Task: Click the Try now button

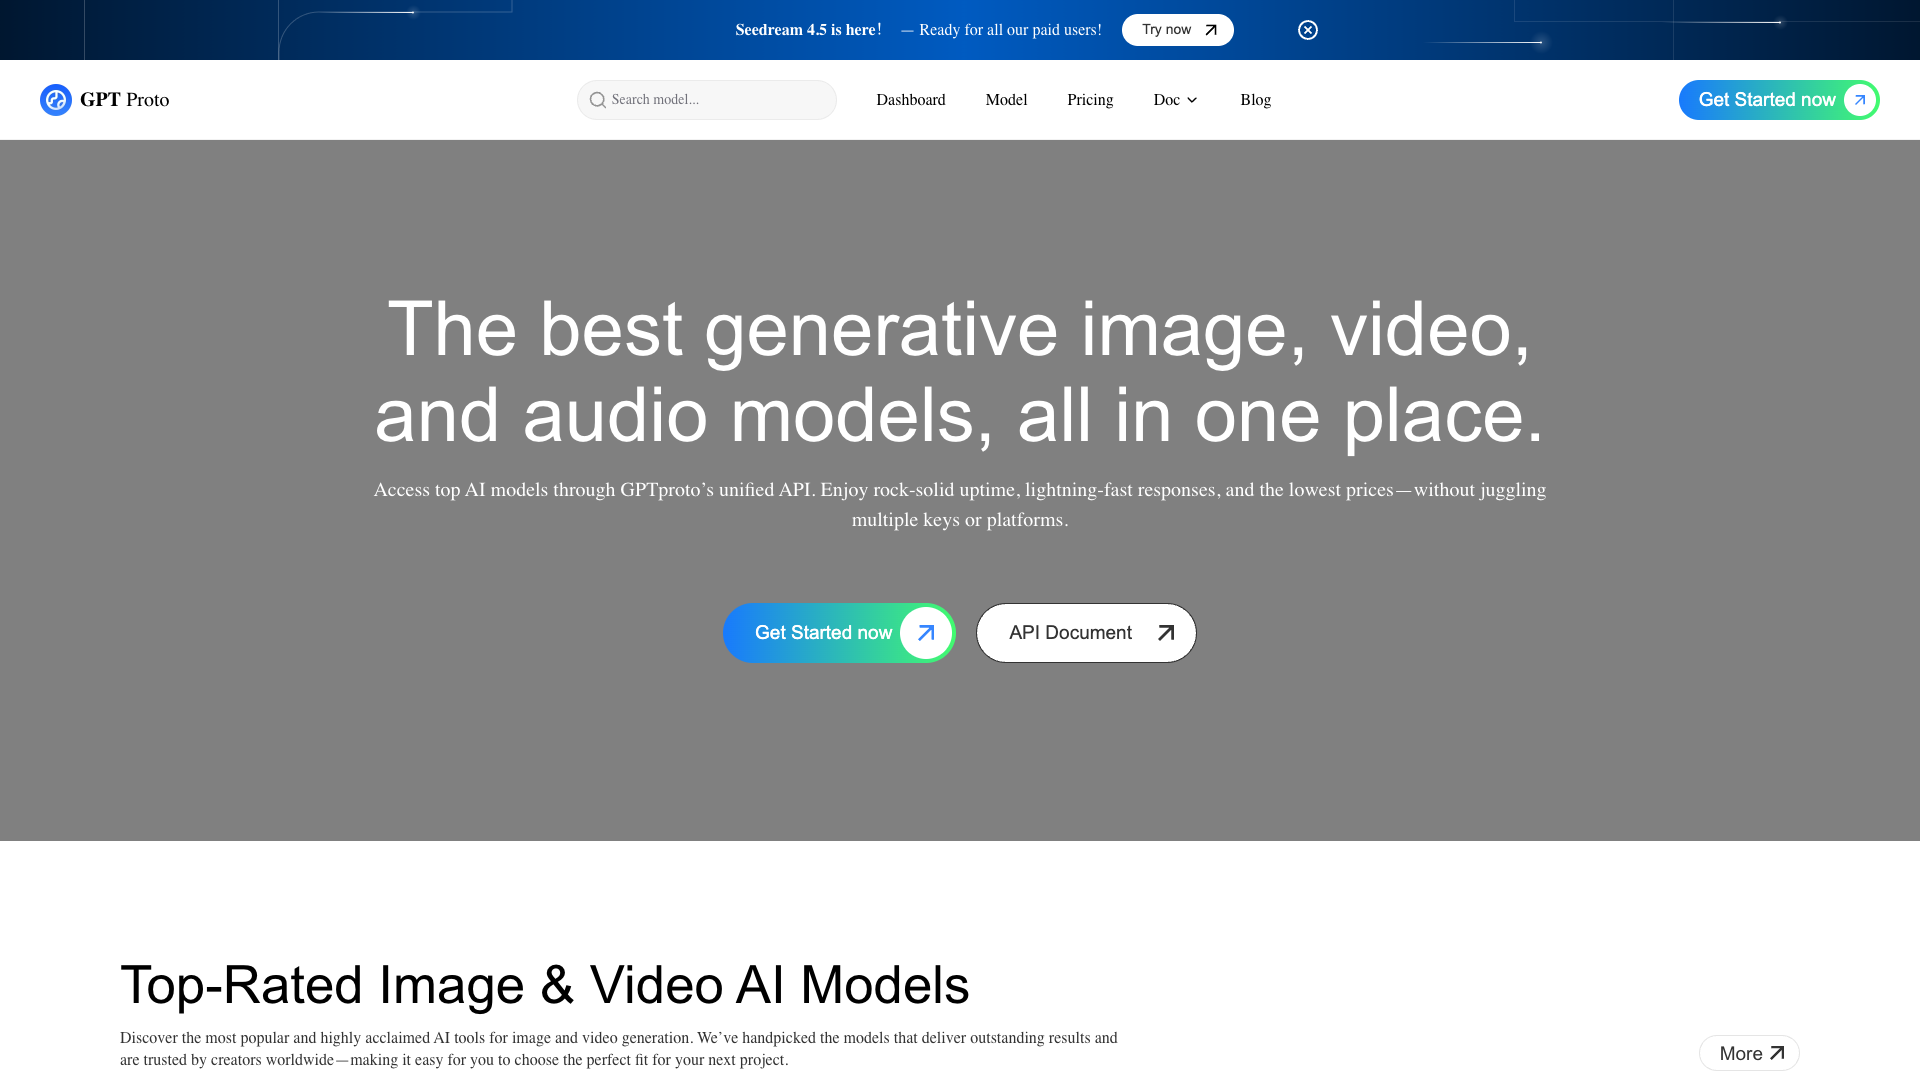Action: [x=1178, y=30]
